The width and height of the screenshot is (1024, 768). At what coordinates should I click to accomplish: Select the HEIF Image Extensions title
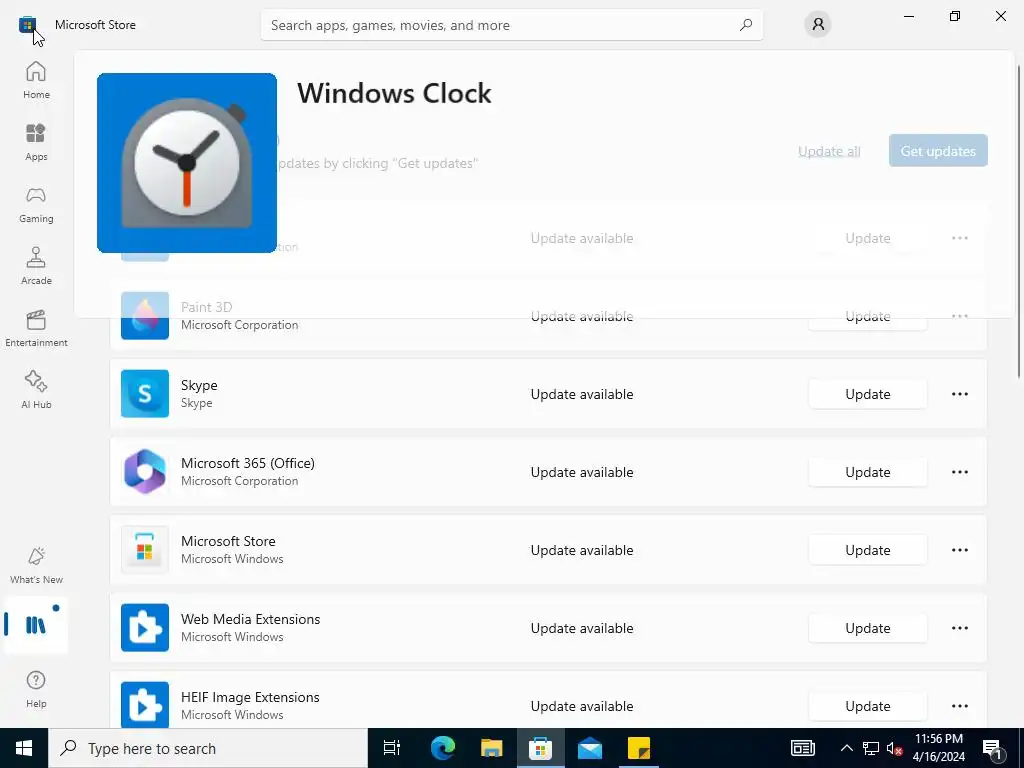[x=250, y=697]
